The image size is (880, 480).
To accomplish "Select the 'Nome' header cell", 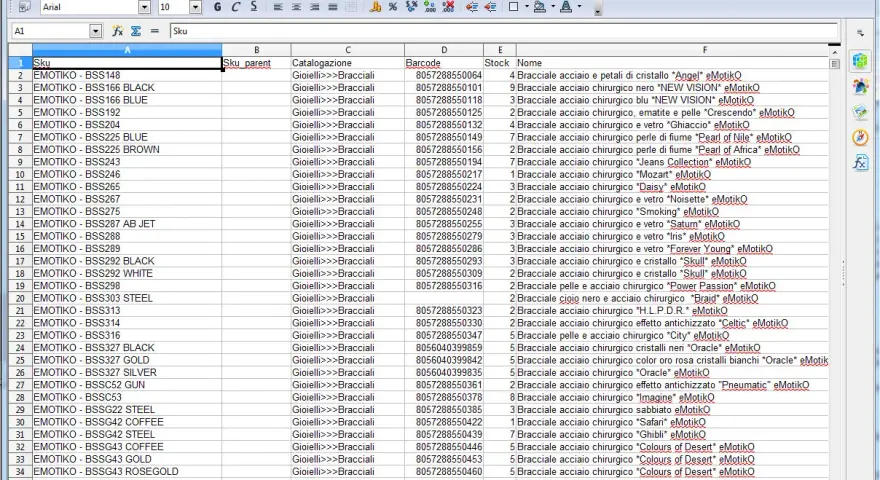I will (672, 63).
